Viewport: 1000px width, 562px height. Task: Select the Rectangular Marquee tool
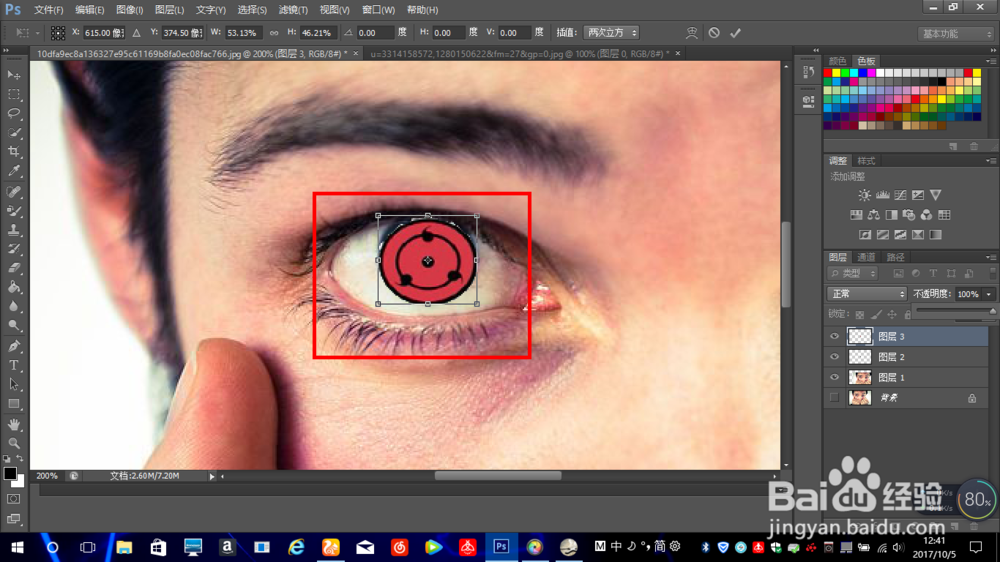coord(14,94)
